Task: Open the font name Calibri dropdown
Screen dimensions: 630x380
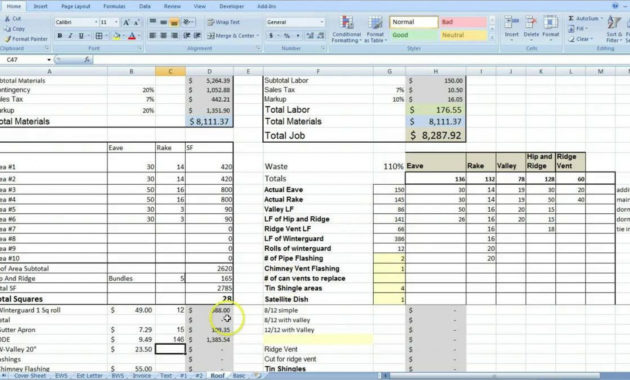Action: click(96, 22)
